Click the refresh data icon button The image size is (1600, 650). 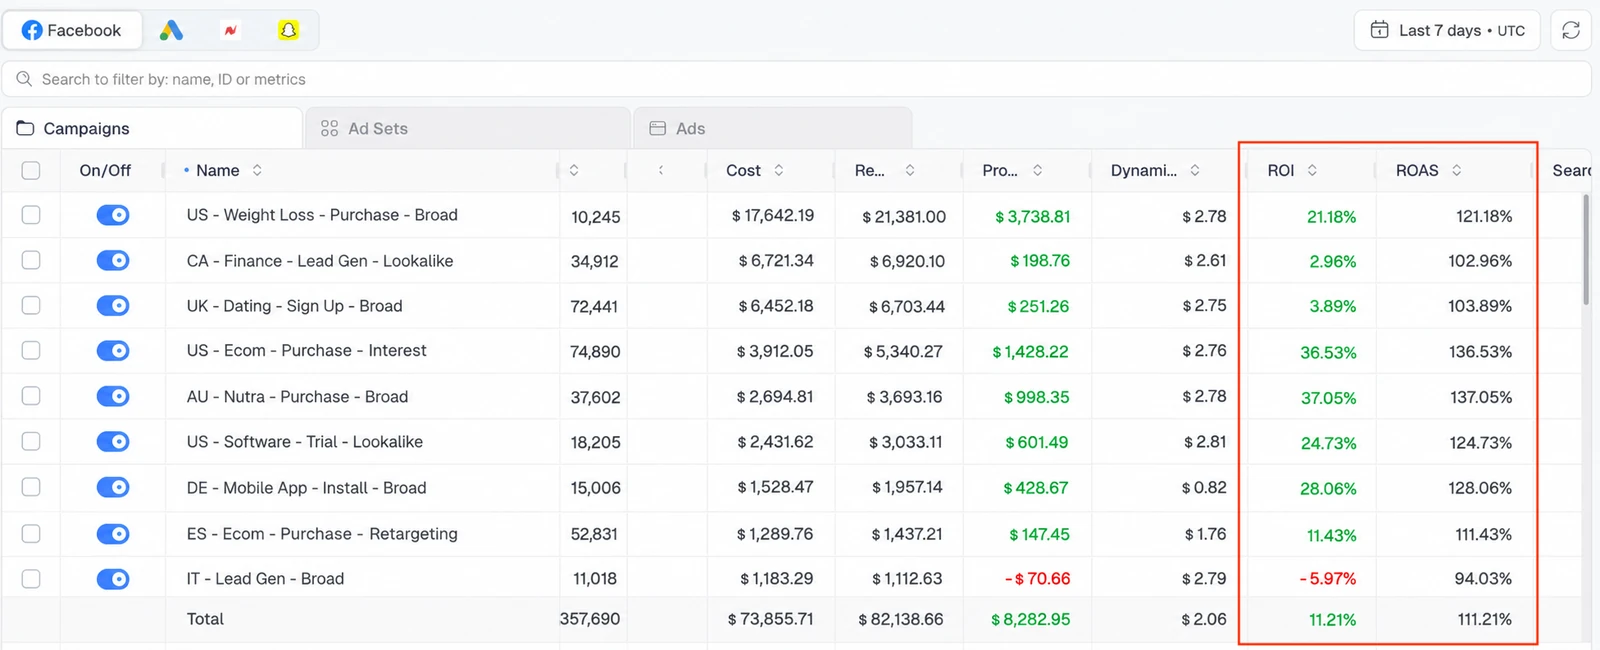pyautogui.click(x=1570, y=30)
